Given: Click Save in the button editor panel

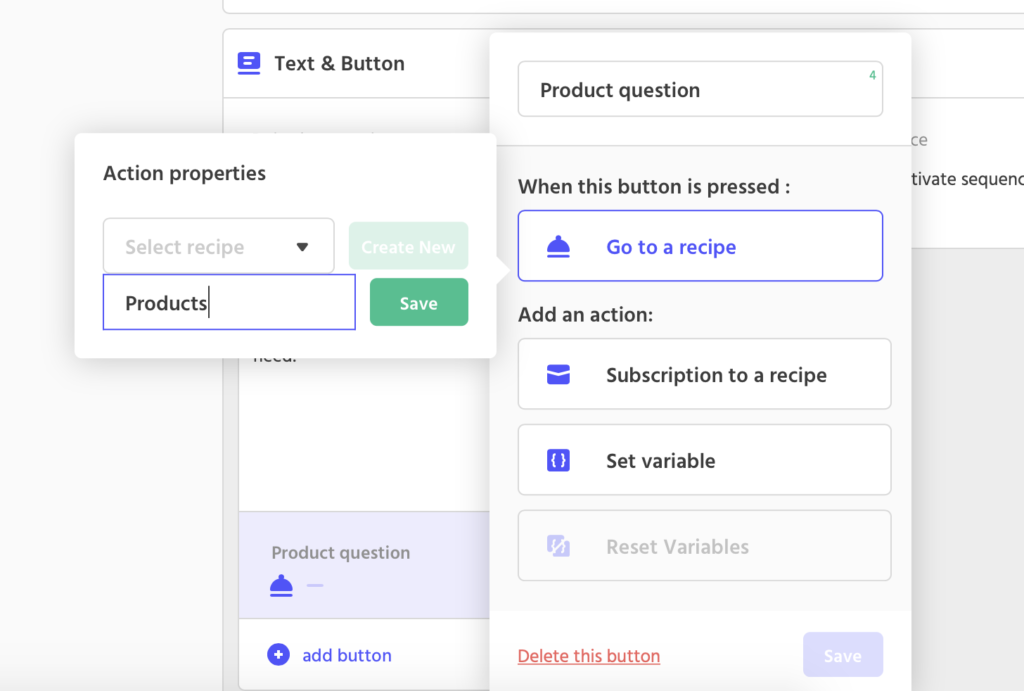Looking at the screenshot, I should tap(843, 655).
